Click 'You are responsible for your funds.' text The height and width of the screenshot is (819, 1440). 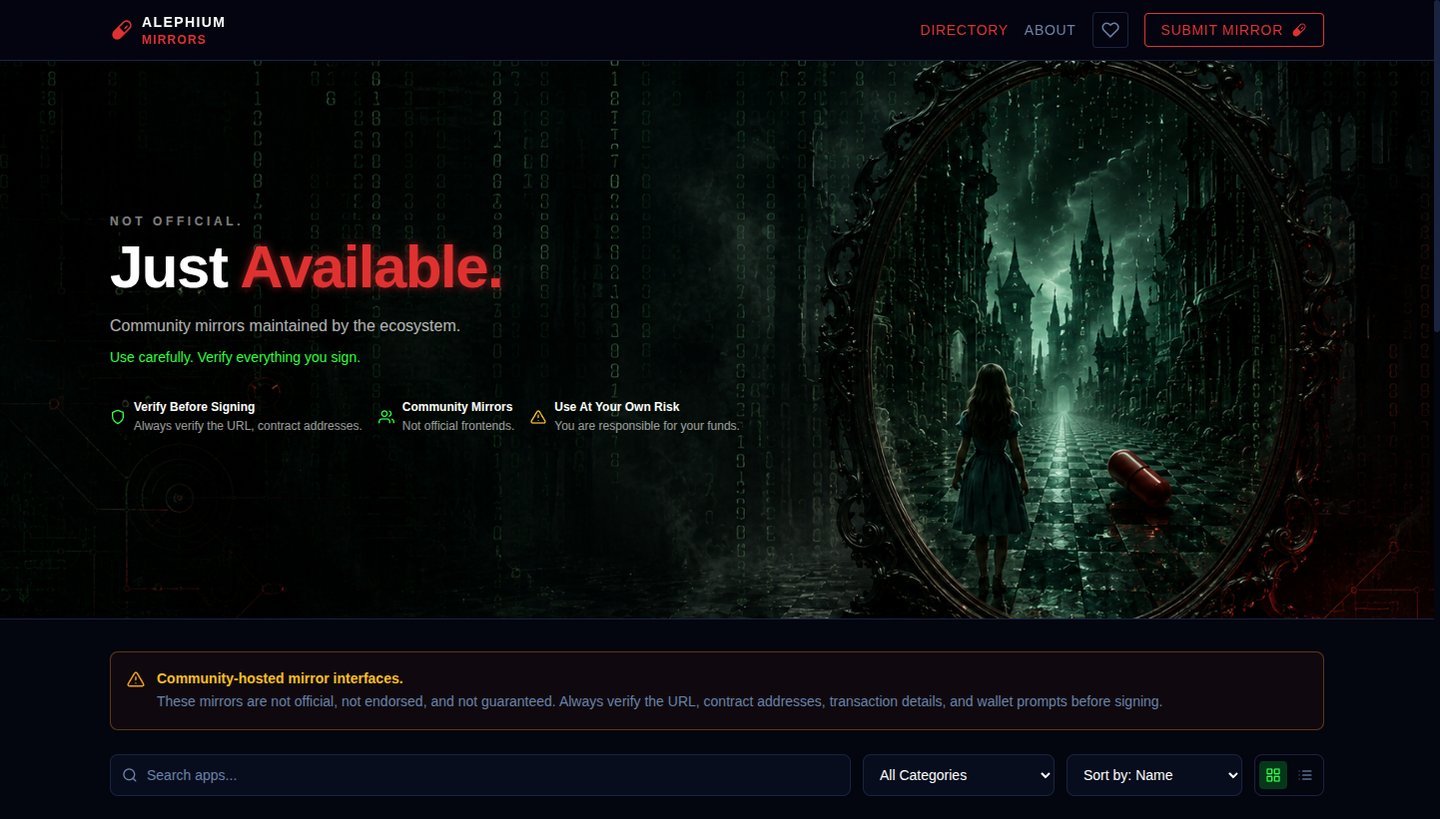[647, 425]
